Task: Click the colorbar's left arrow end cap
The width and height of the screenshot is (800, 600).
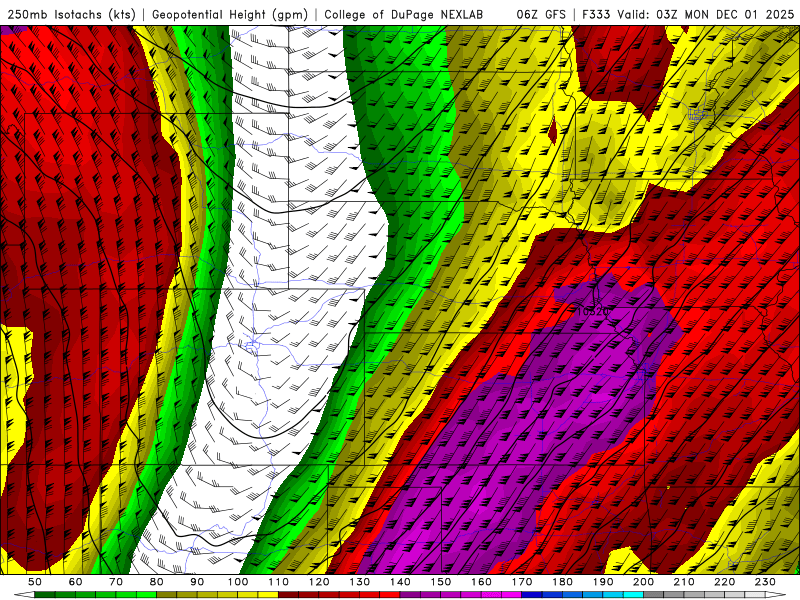Action: pos(24,595)
